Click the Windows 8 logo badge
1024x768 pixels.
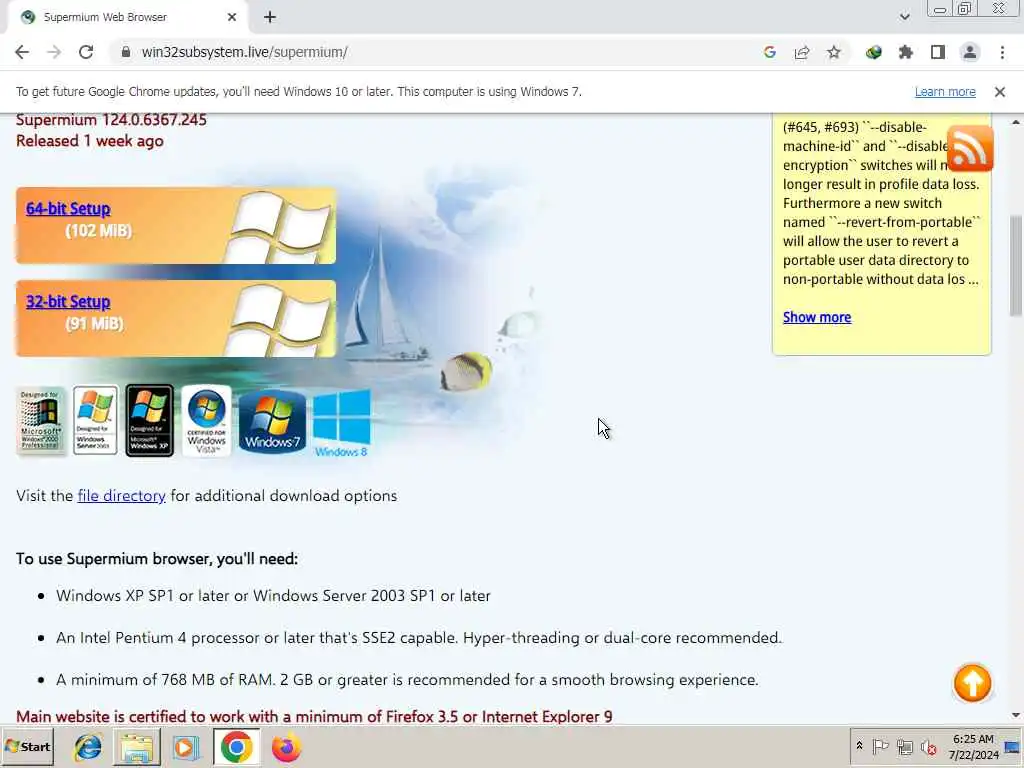coord(342,423)
